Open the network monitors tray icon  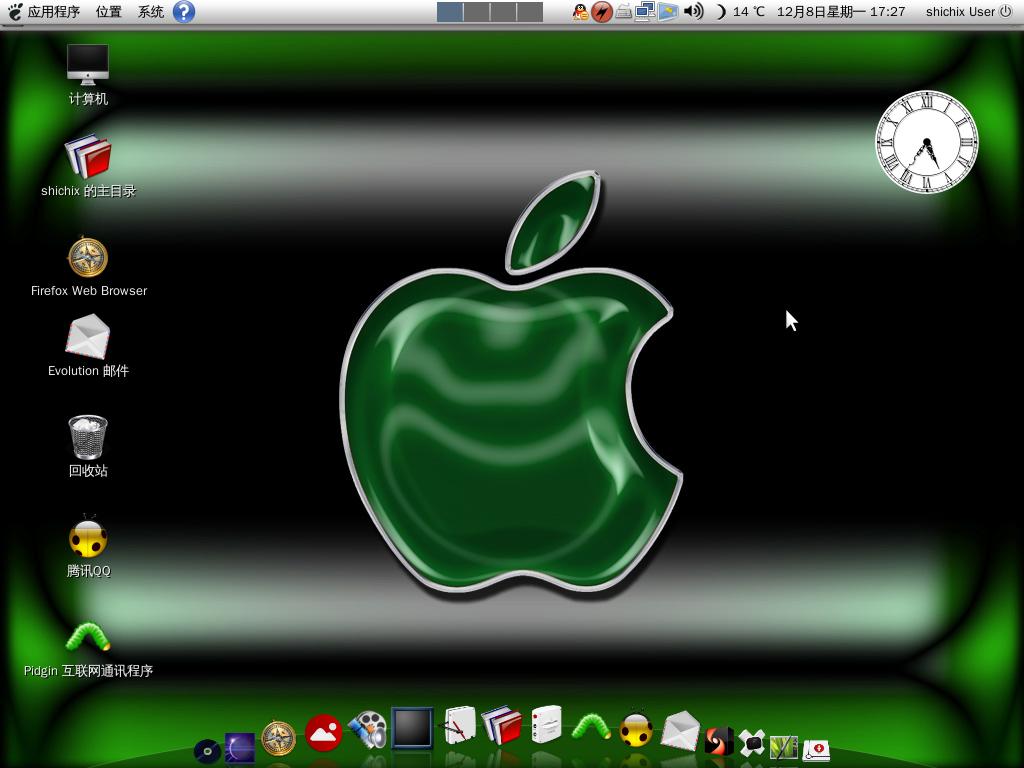(x=645, y=12)
